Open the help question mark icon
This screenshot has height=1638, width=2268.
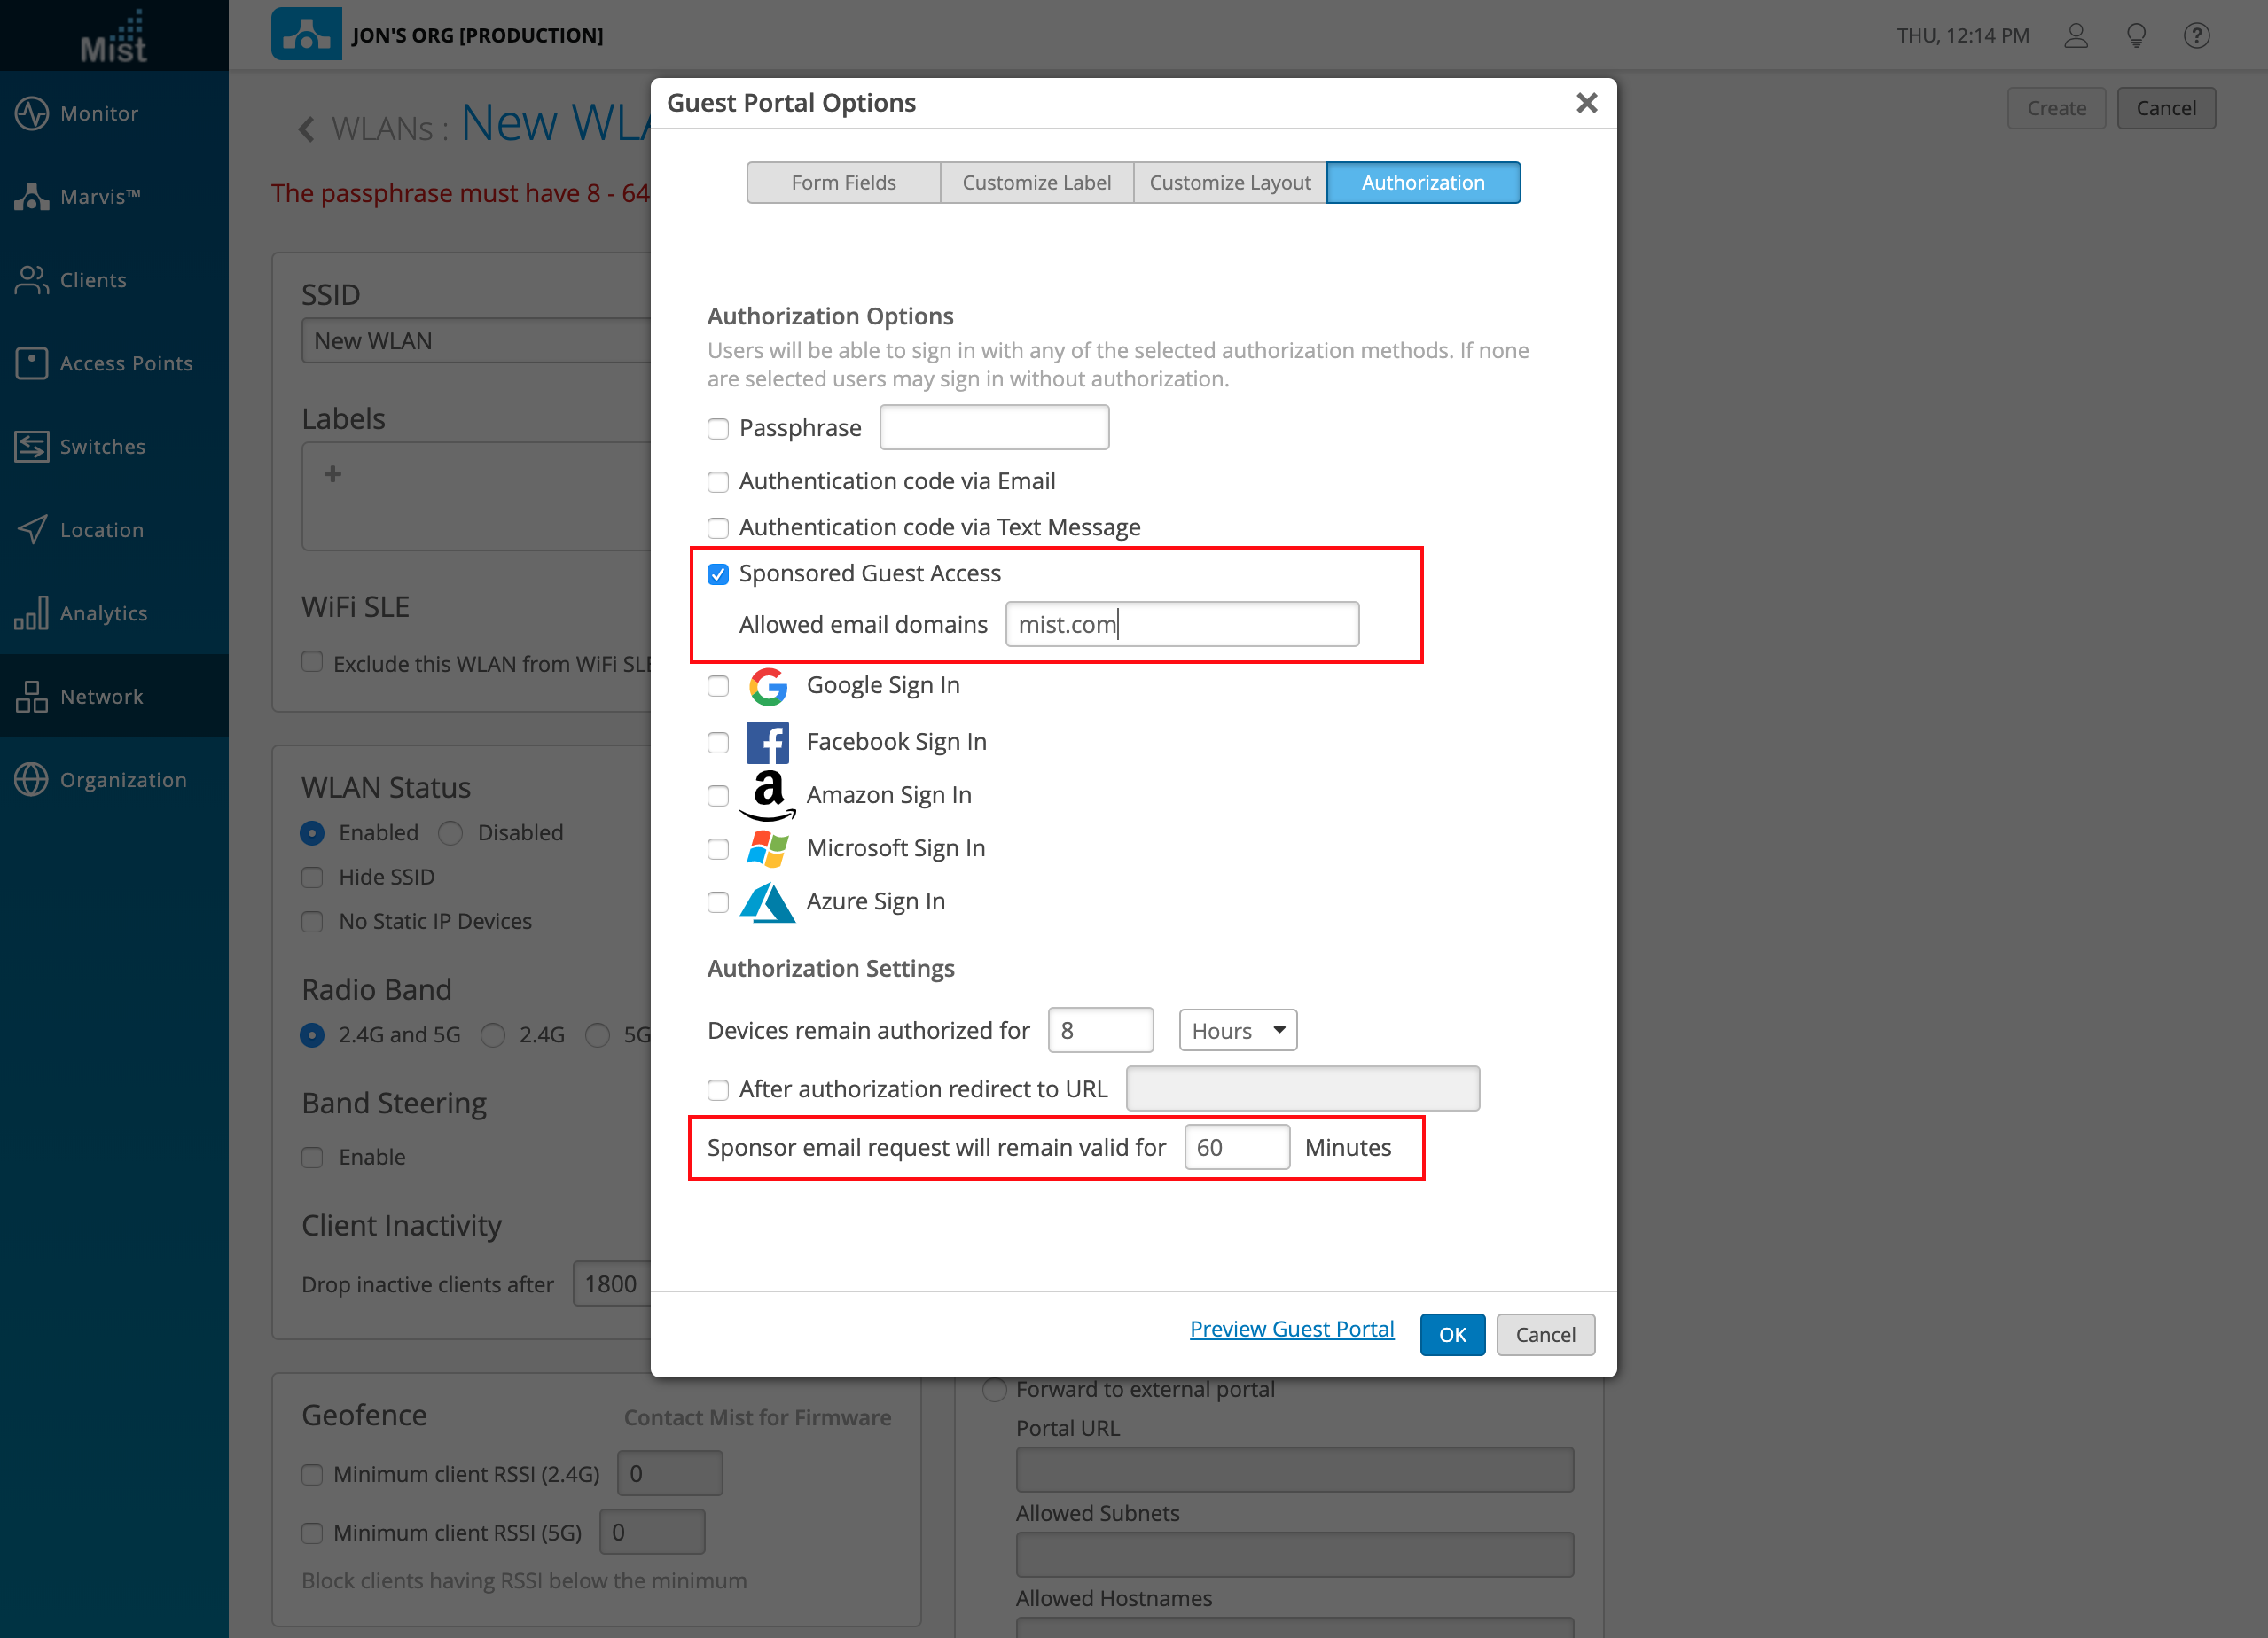click(2196, 36)
